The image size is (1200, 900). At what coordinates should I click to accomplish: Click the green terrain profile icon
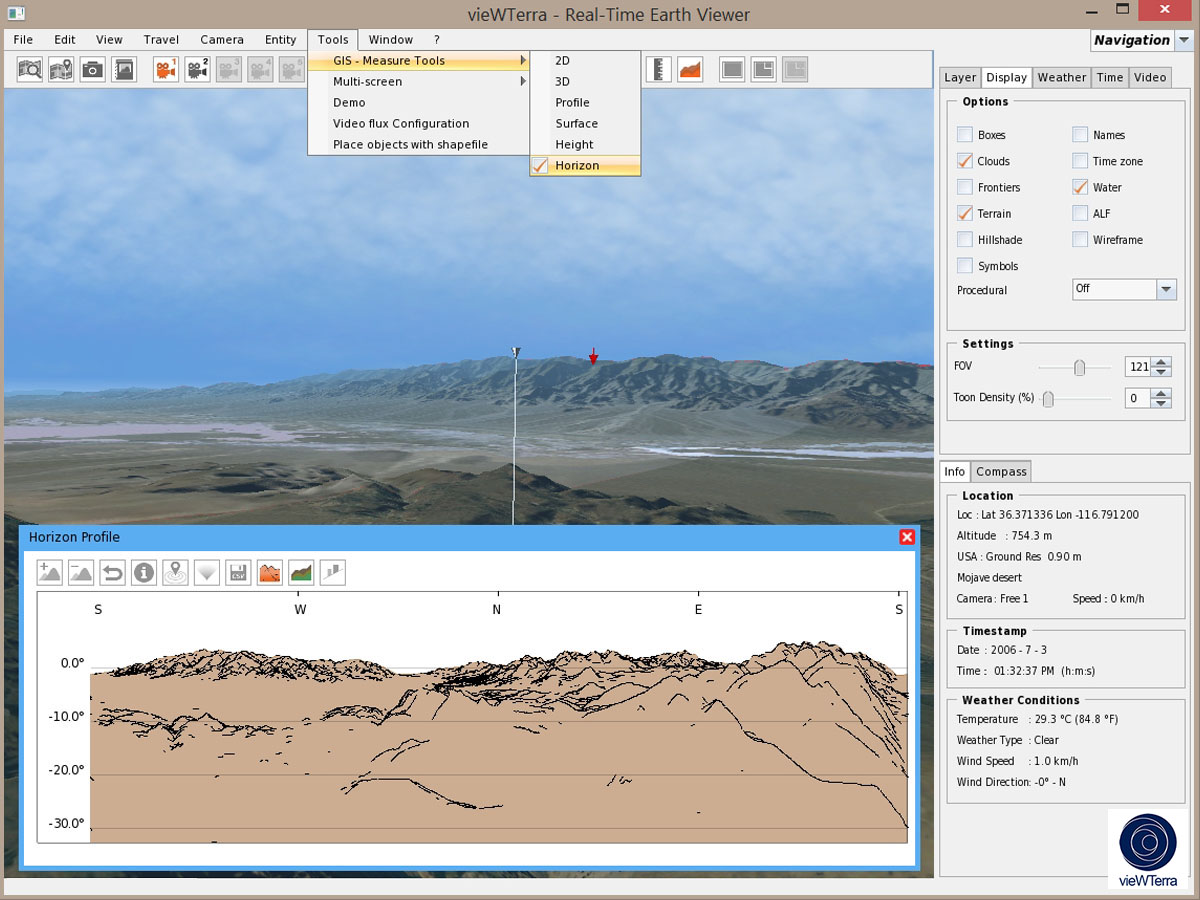click(x=301, y=573)
